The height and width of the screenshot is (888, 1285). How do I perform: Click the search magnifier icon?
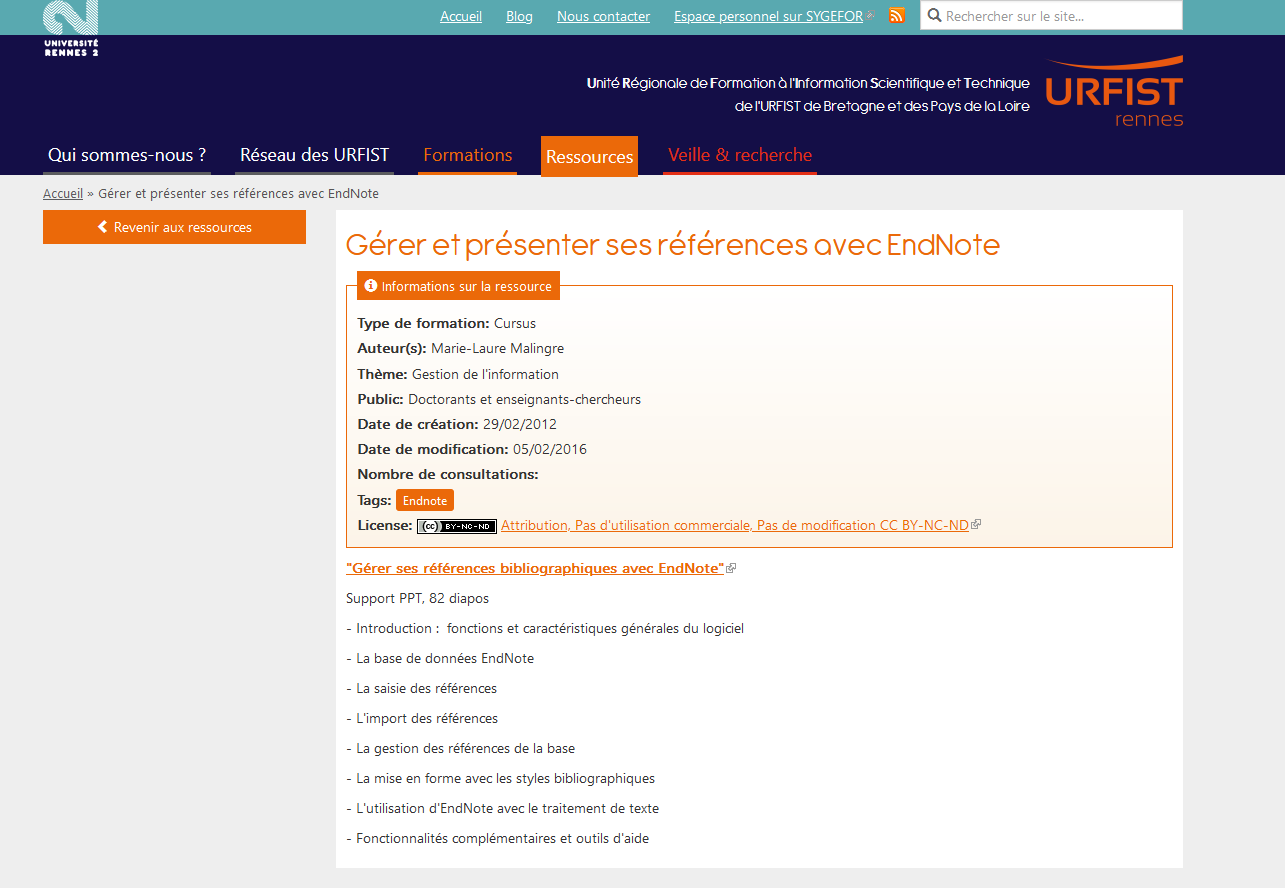[935, 15]
